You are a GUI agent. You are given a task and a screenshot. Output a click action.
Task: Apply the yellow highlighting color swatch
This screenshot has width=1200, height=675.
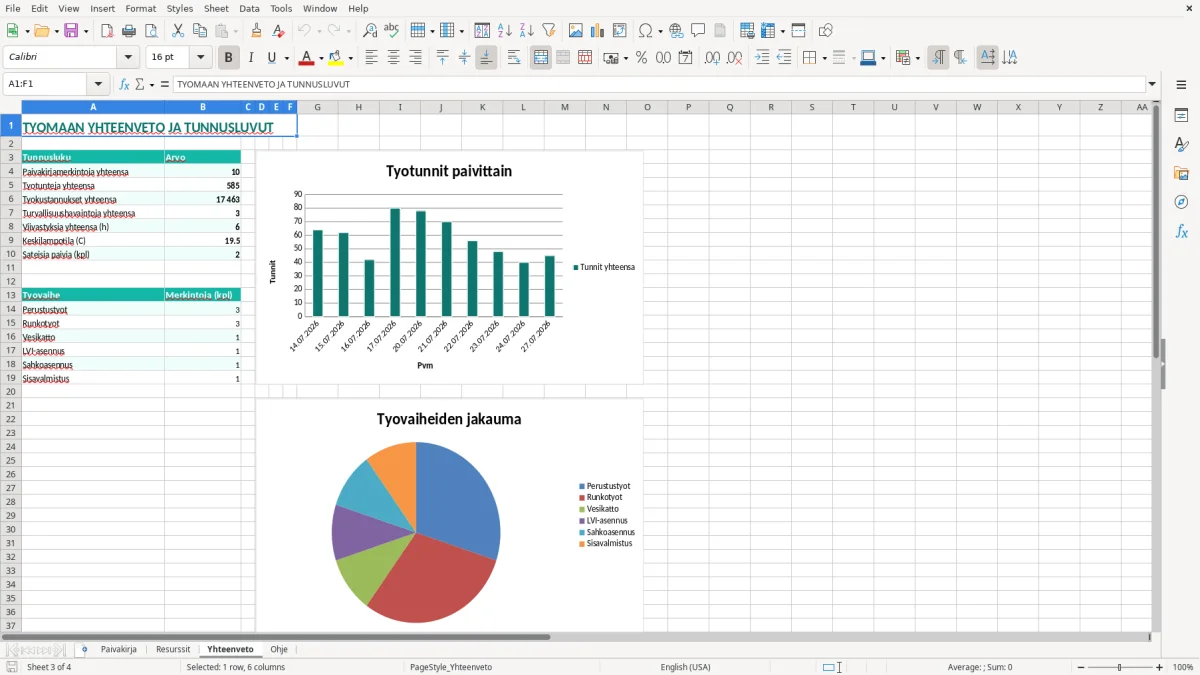tap(336, 58)
